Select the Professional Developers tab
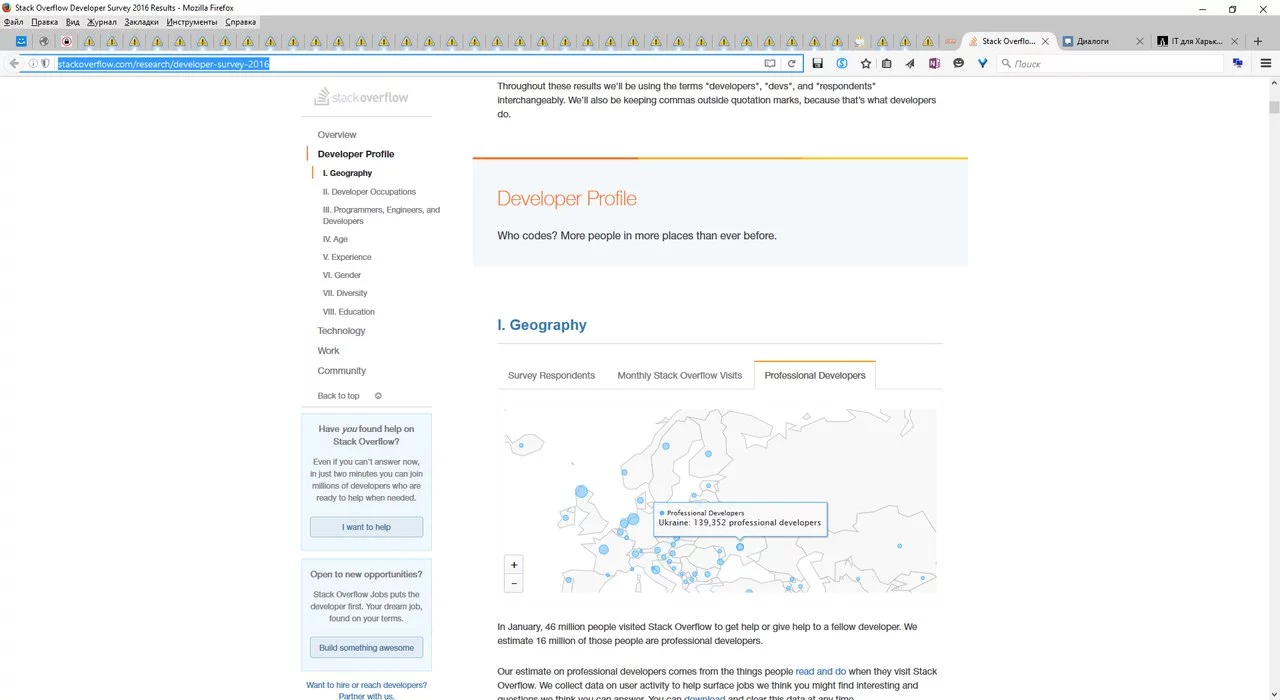Image resolution: width=1280 pixels, height=700 pixels. pyautogui.click(x=815, y=376)
